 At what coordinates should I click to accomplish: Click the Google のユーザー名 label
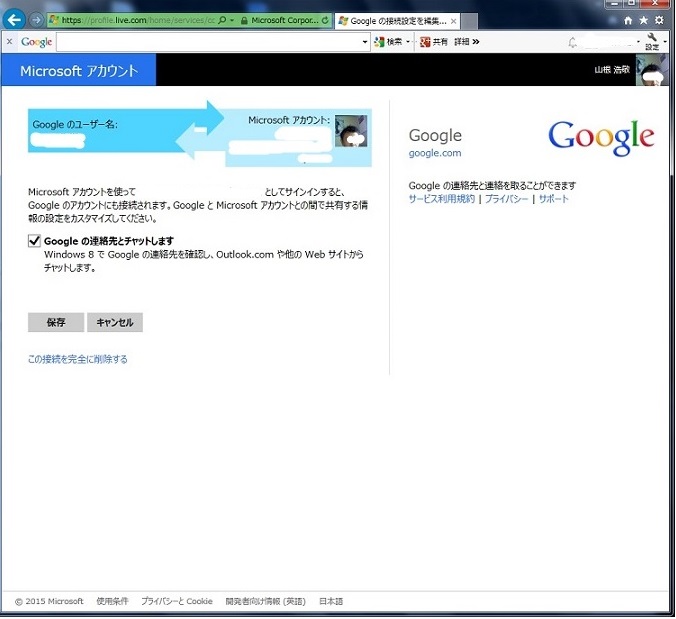[x=75, y=125]
